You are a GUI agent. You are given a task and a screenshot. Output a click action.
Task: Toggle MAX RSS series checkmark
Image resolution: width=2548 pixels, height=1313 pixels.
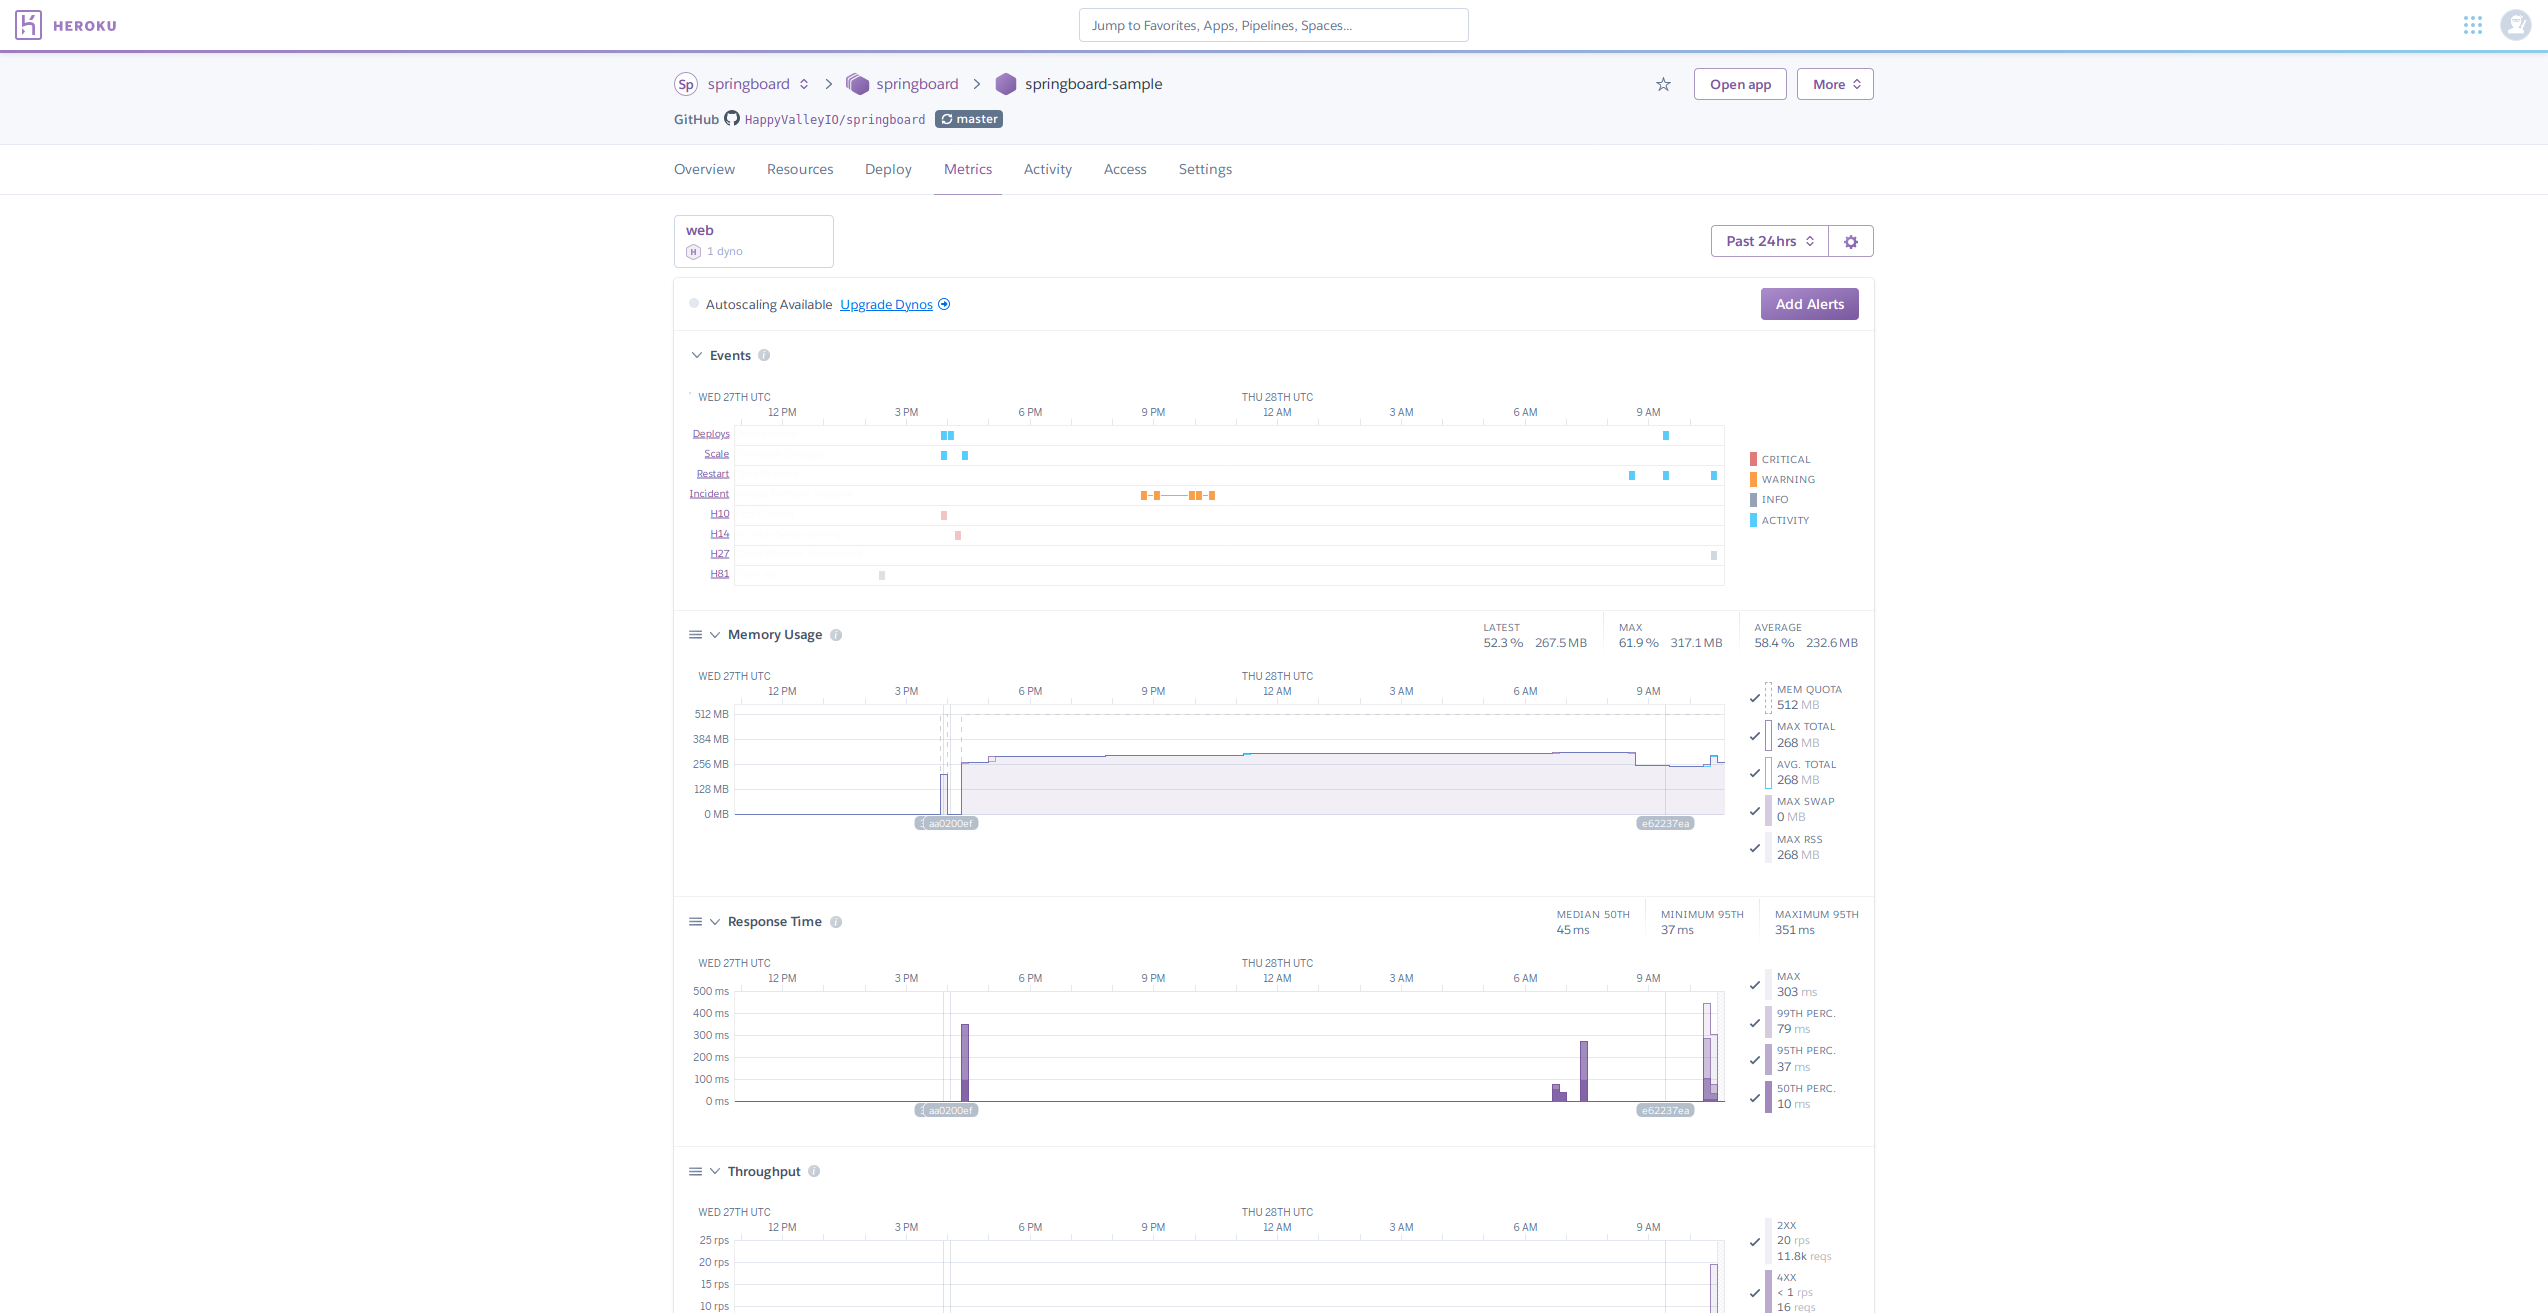click(1754, 848)
